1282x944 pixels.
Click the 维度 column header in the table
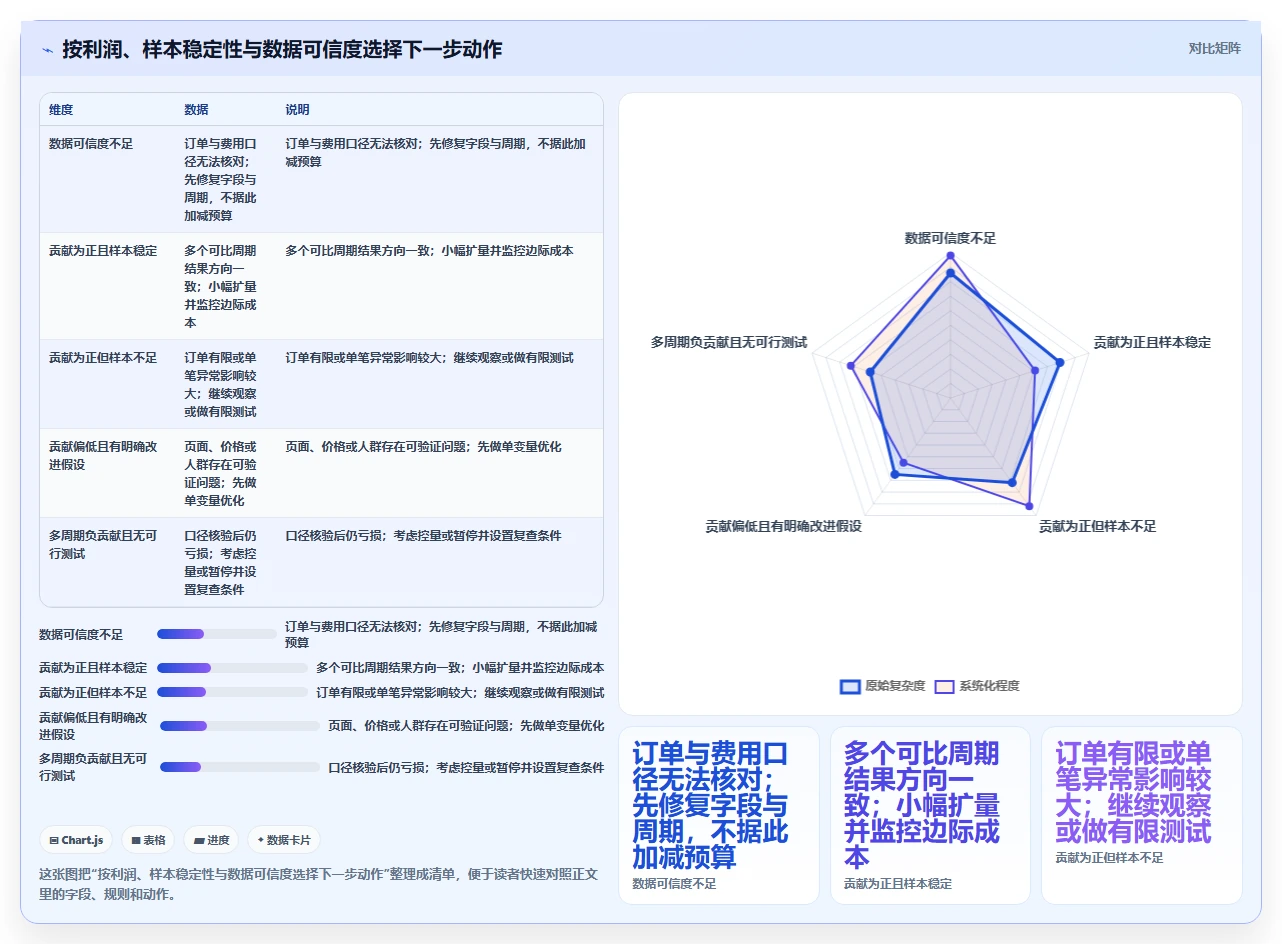(61, 109)
